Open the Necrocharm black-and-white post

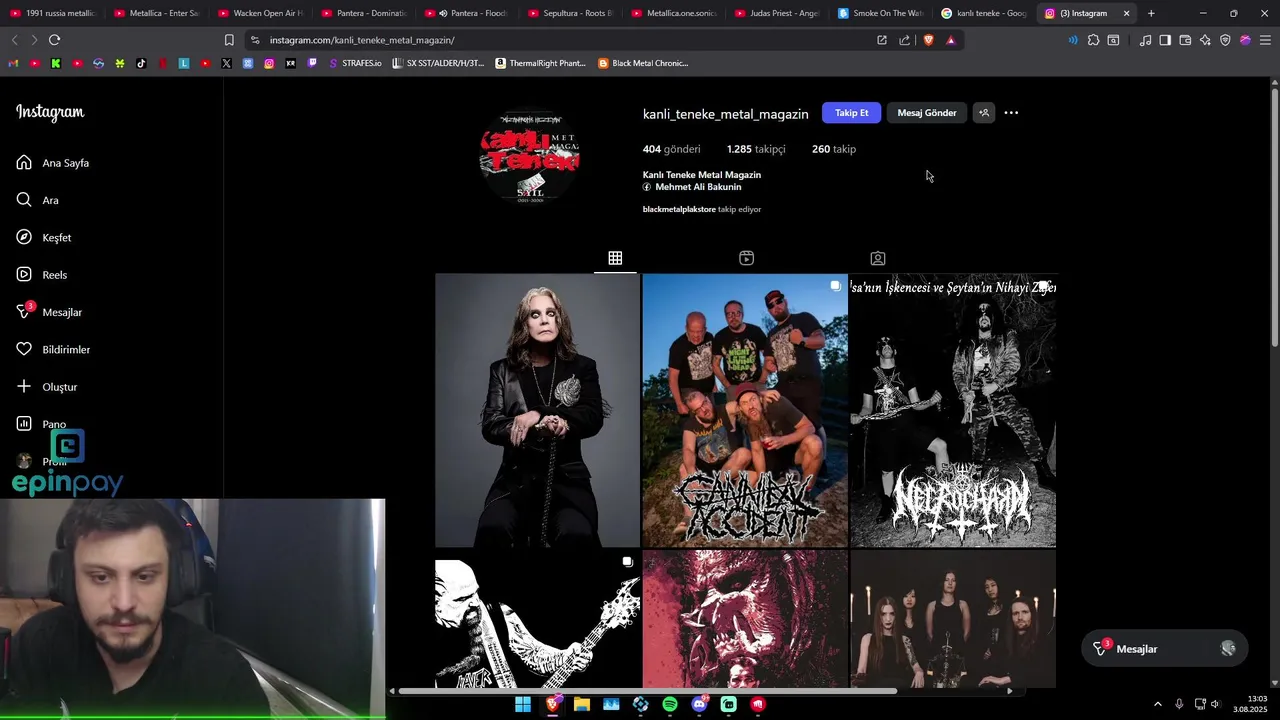click(953, 410)
